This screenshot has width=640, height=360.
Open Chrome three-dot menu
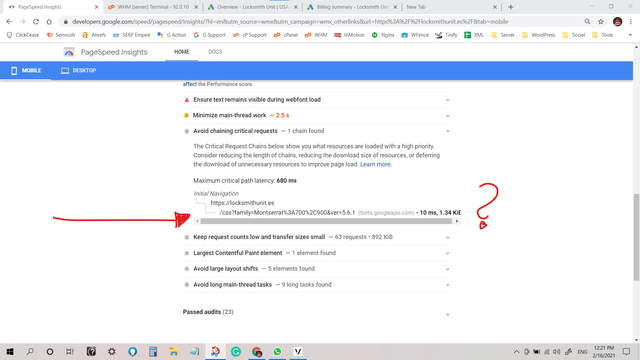click(631, 22)
